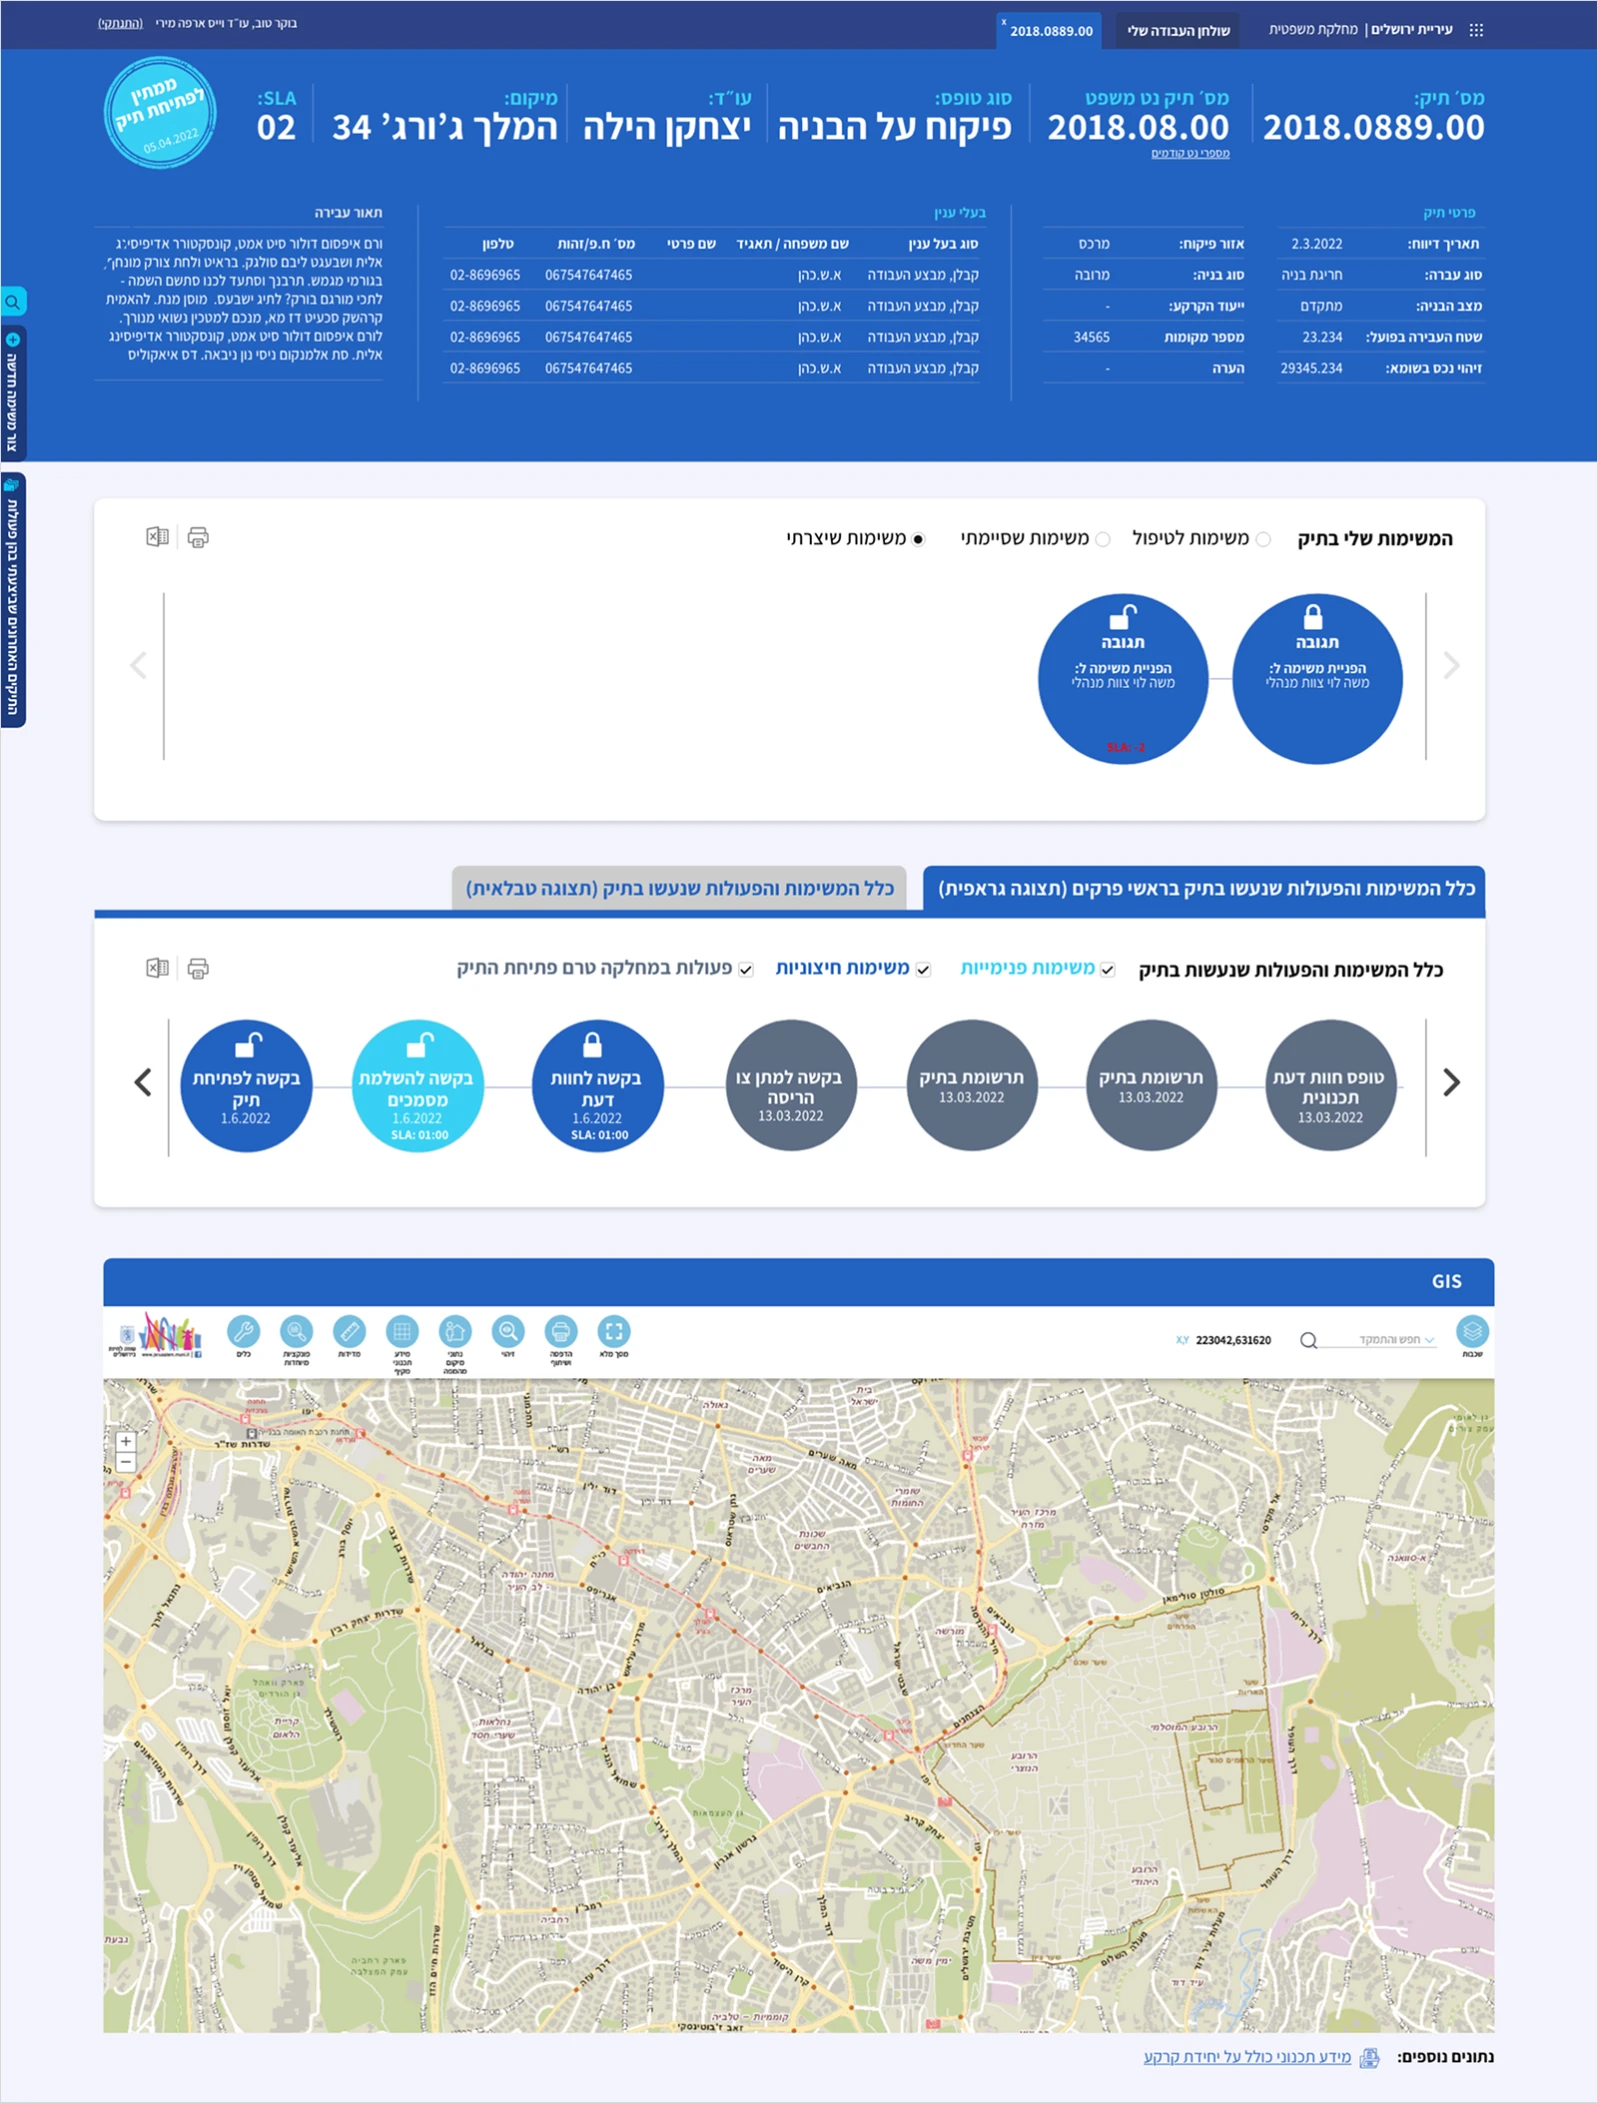Open the שכבות layers icon
Image resolution: width=1598 pixels, height=2103 pixels.
1472,1331
